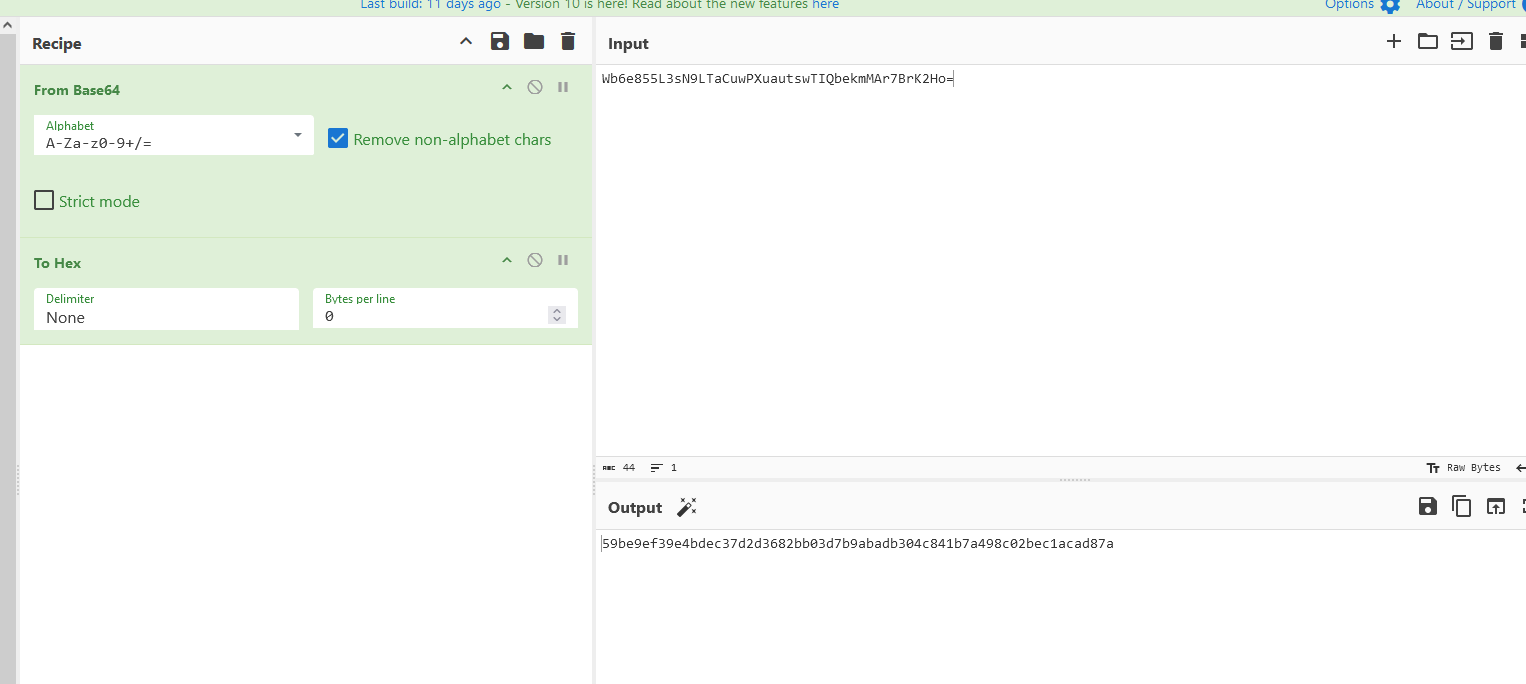Click the output hex string

coord(858,543)
